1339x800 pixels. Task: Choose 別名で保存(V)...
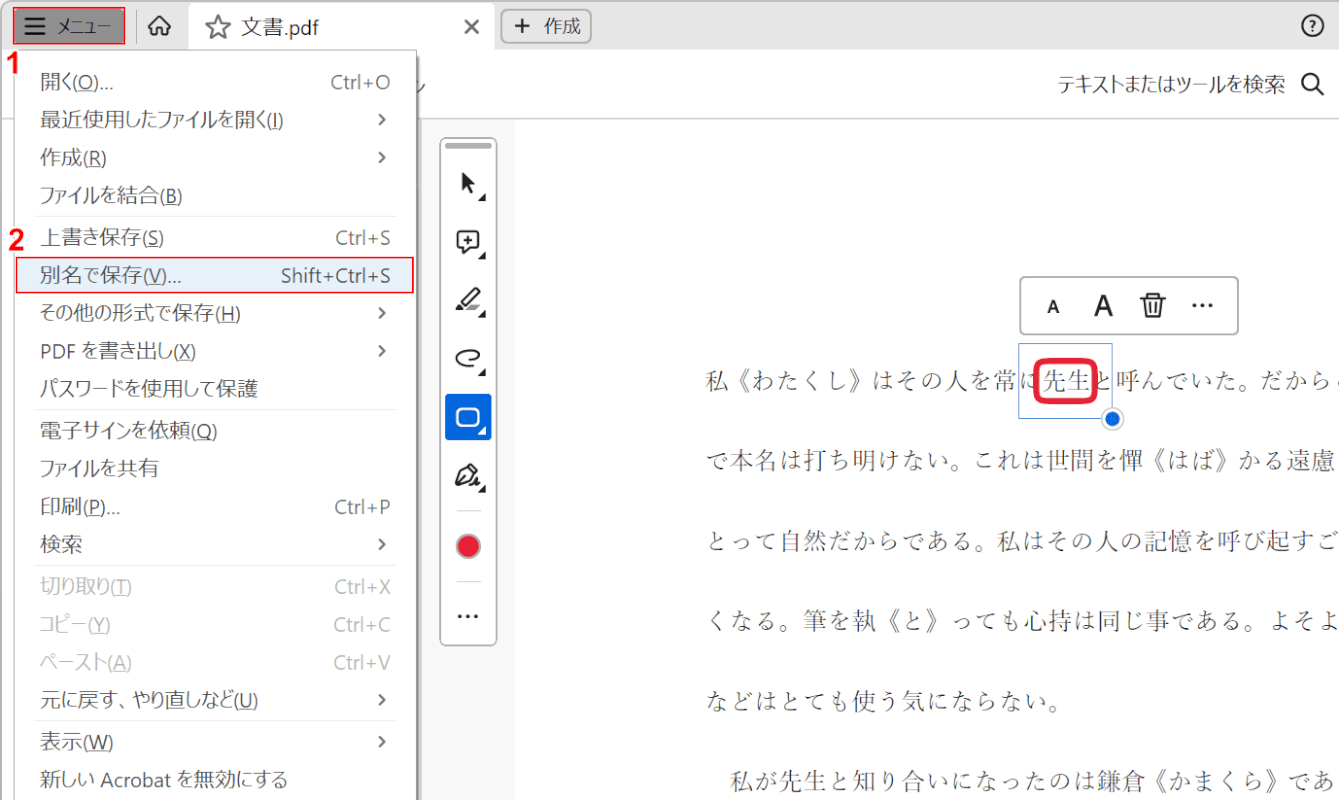(x=215, y=275)
